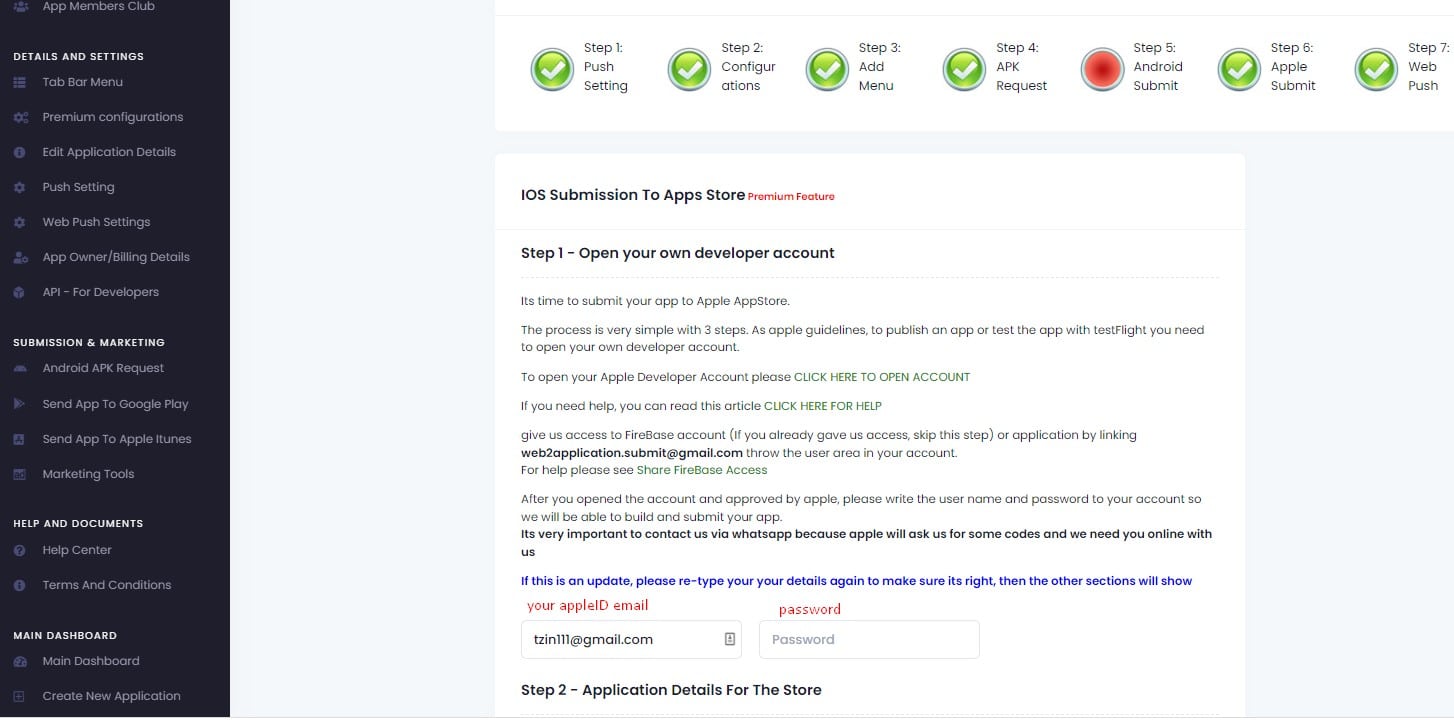Click the CLICK HERE TO OPEN ACCOUNT link
The width and height of the screenshot is (1454, 722).
coord(881,377)
